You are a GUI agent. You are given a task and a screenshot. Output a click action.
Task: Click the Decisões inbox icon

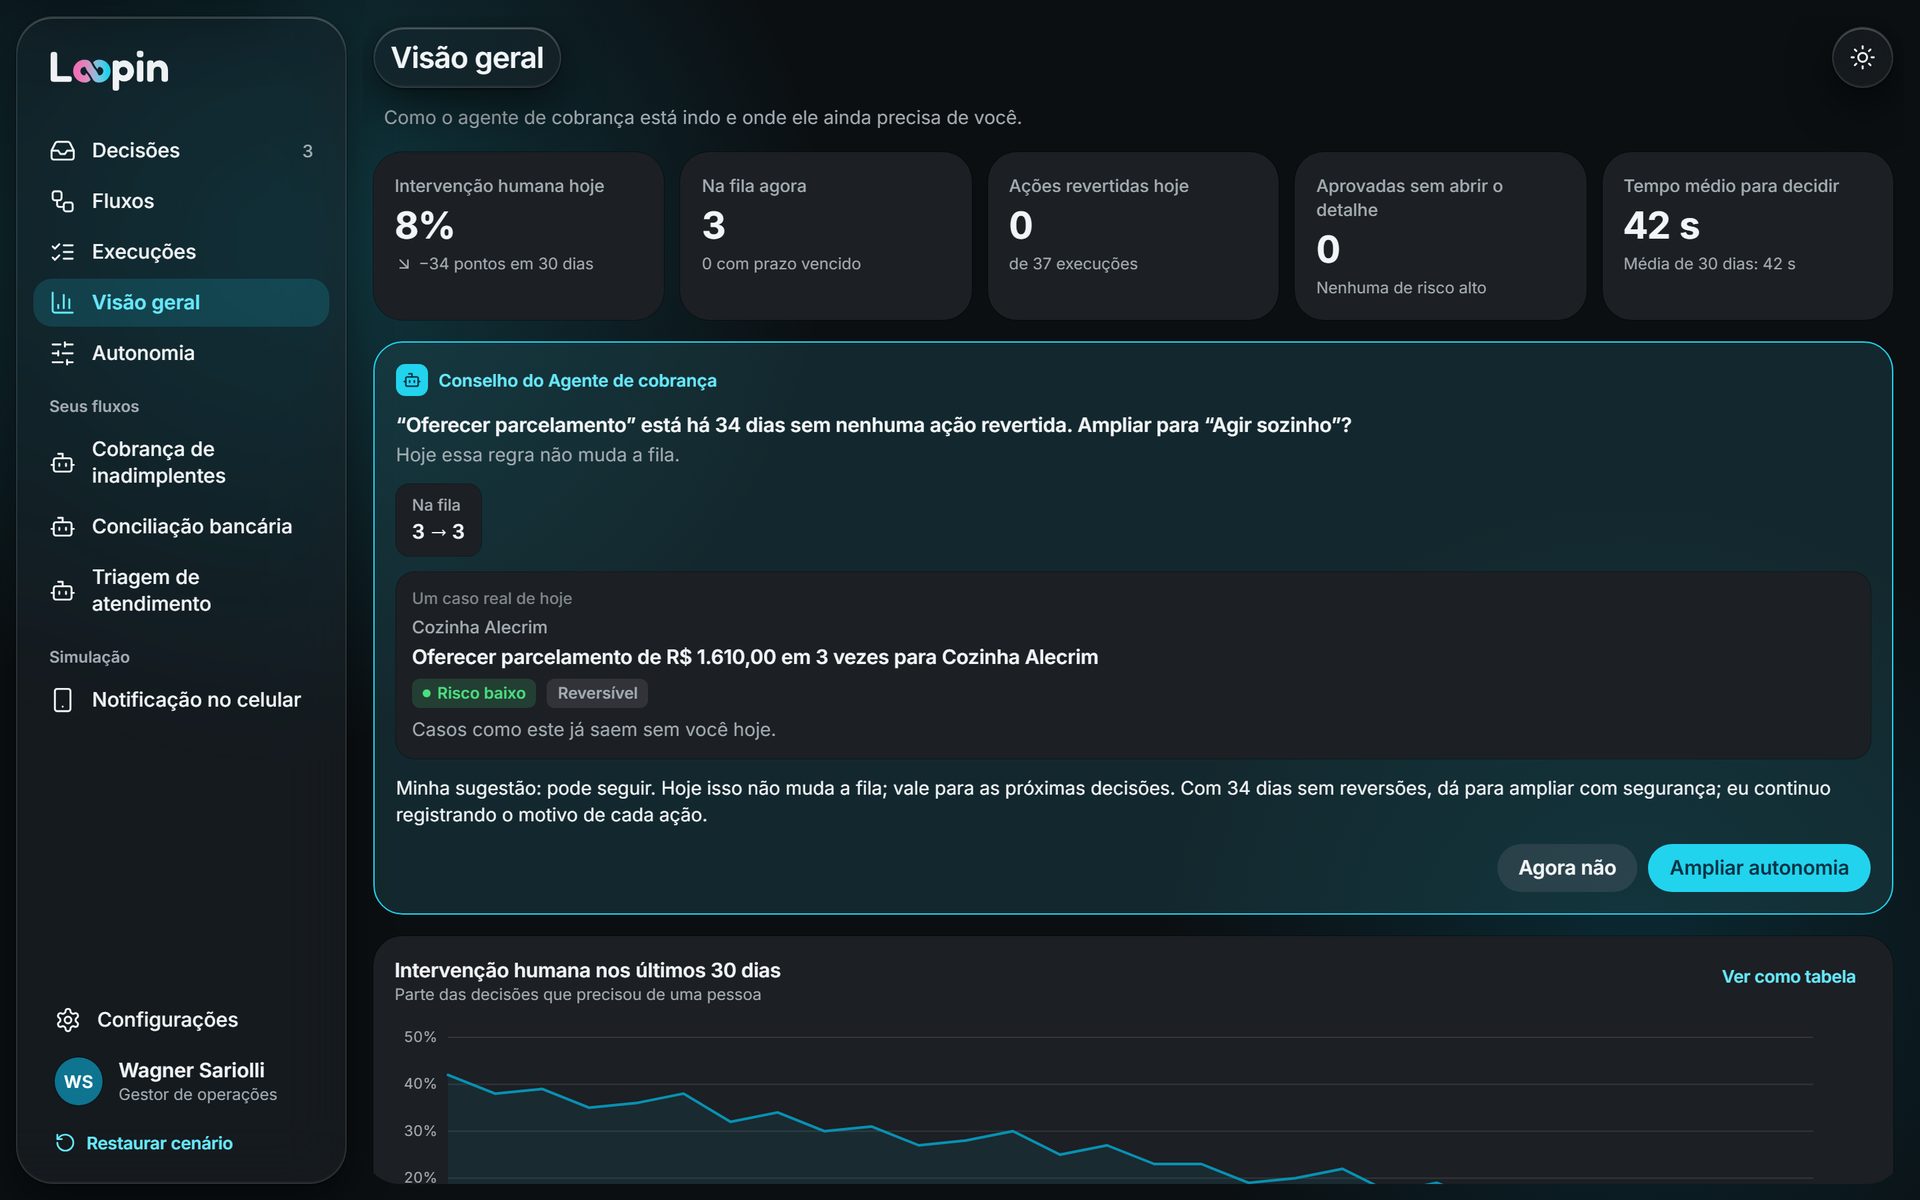click(x=63, y=151)
